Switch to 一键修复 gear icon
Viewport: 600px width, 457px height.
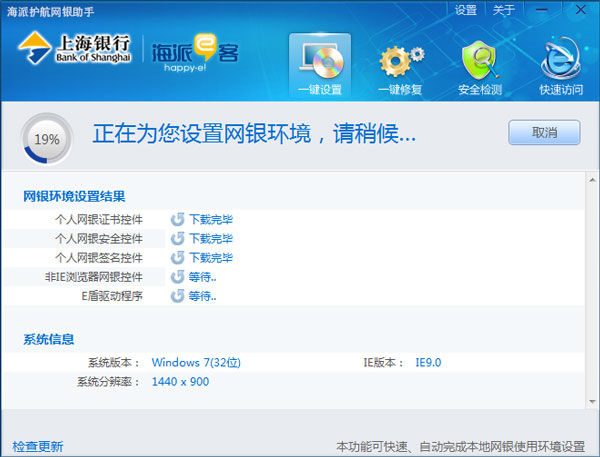click(x=400, y=67)
